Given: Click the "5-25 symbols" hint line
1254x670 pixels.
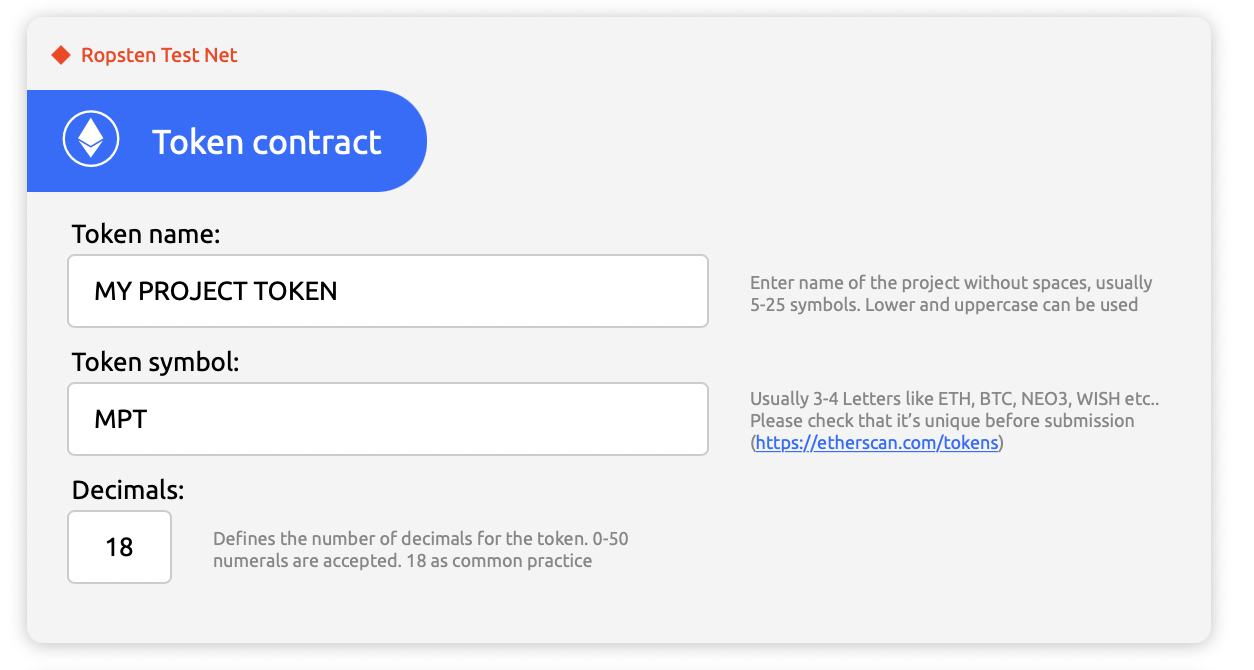Looking at the screenshot, I should point(943,305).
